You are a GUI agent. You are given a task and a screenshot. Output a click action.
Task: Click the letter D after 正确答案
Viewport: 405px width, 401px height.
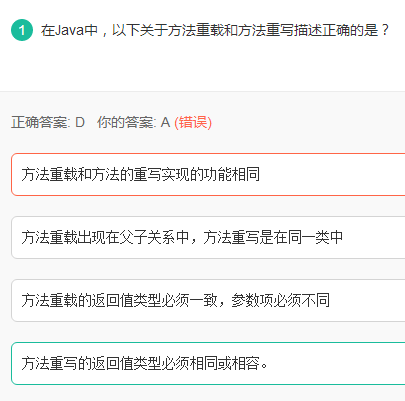[80, 122]
